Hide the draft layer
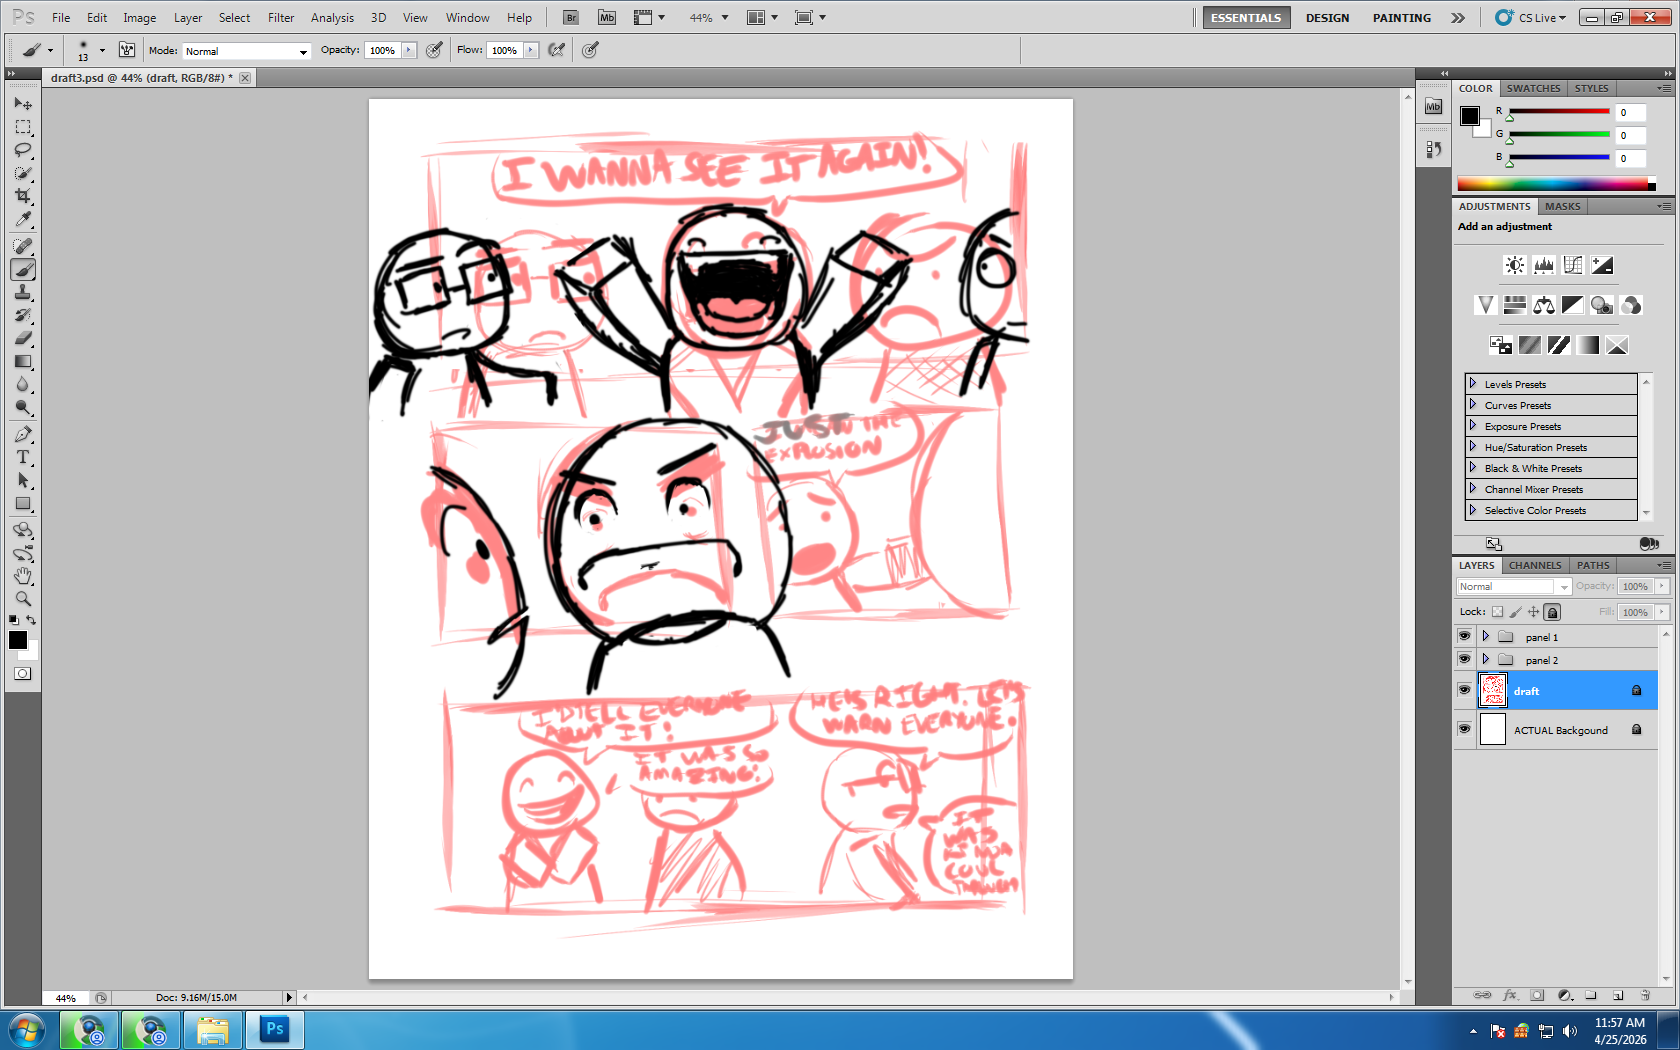 pyautogui.click(x=1464, y=690)
